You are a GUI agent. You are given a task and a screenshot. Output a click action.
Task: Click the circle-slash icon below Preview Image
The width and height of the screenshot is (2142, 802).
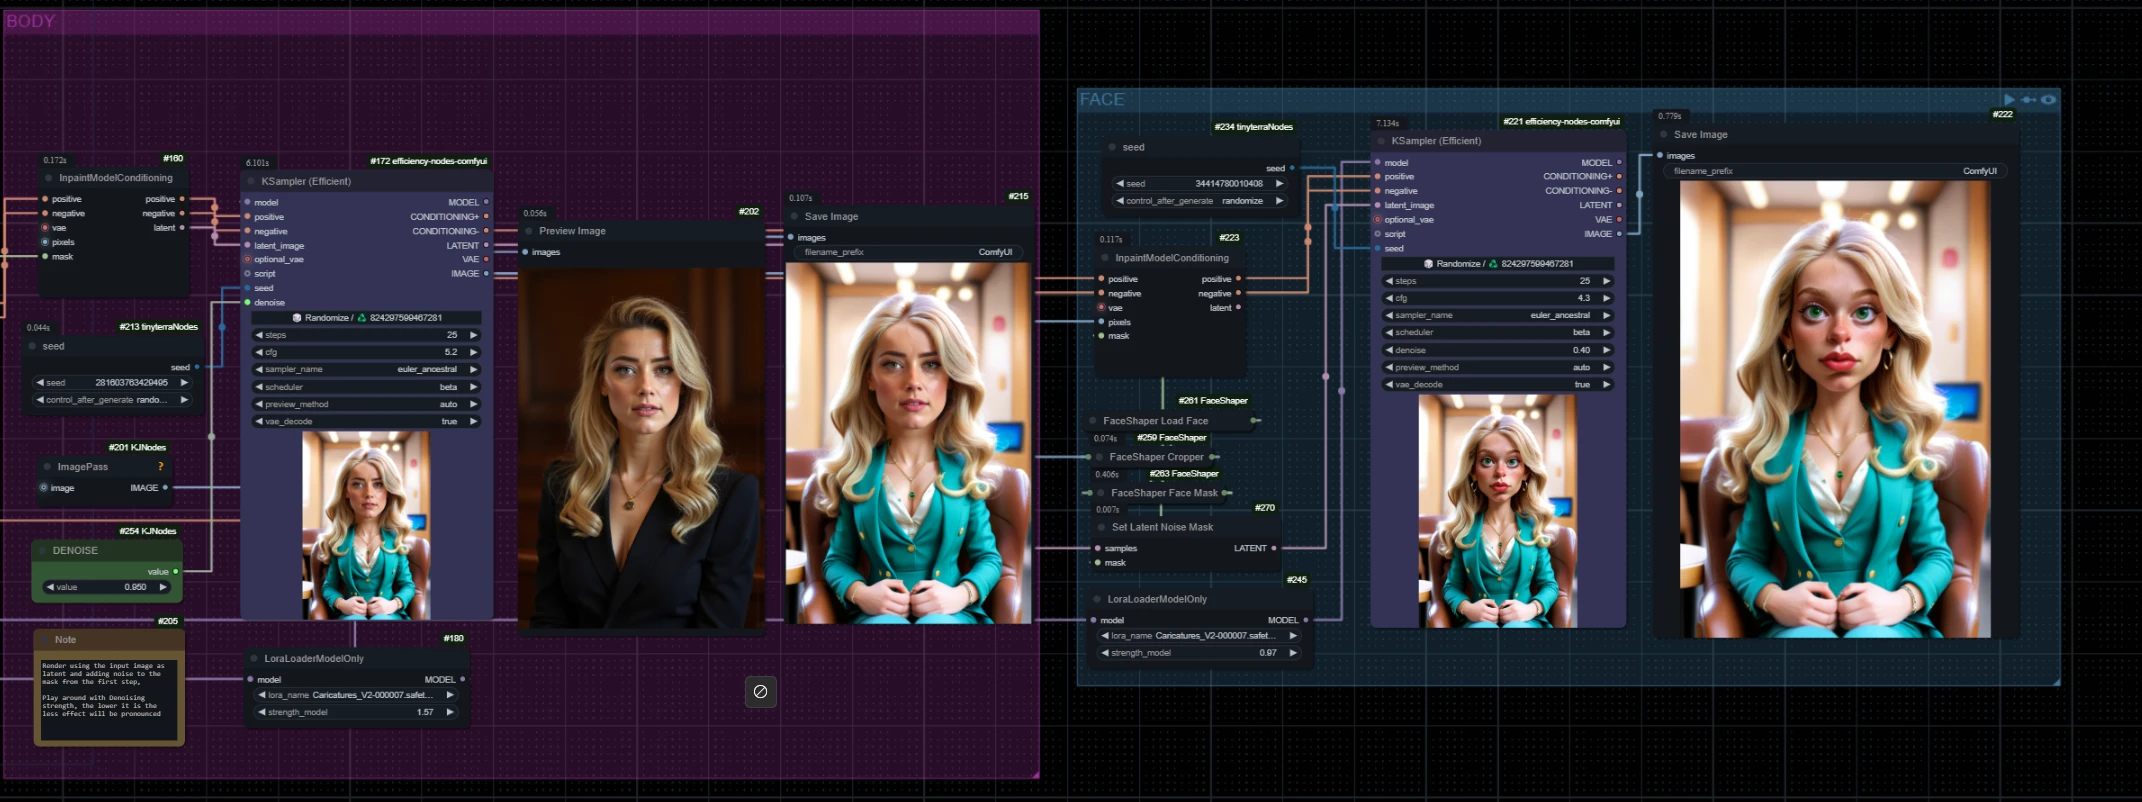[760, 691]
